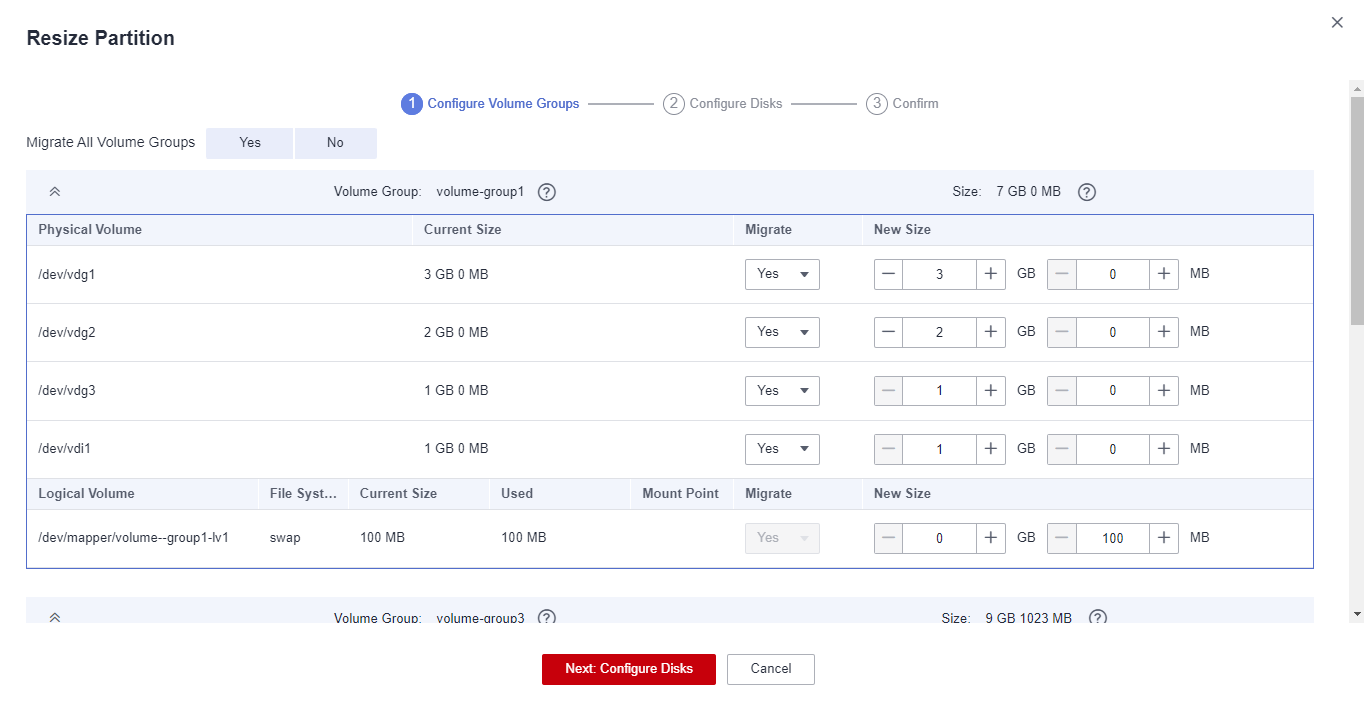The height and width of the screenshot is (714, 1364).
Task: Open Migrate dropdown for /dev/vdg3
Action: click(782, 390)
